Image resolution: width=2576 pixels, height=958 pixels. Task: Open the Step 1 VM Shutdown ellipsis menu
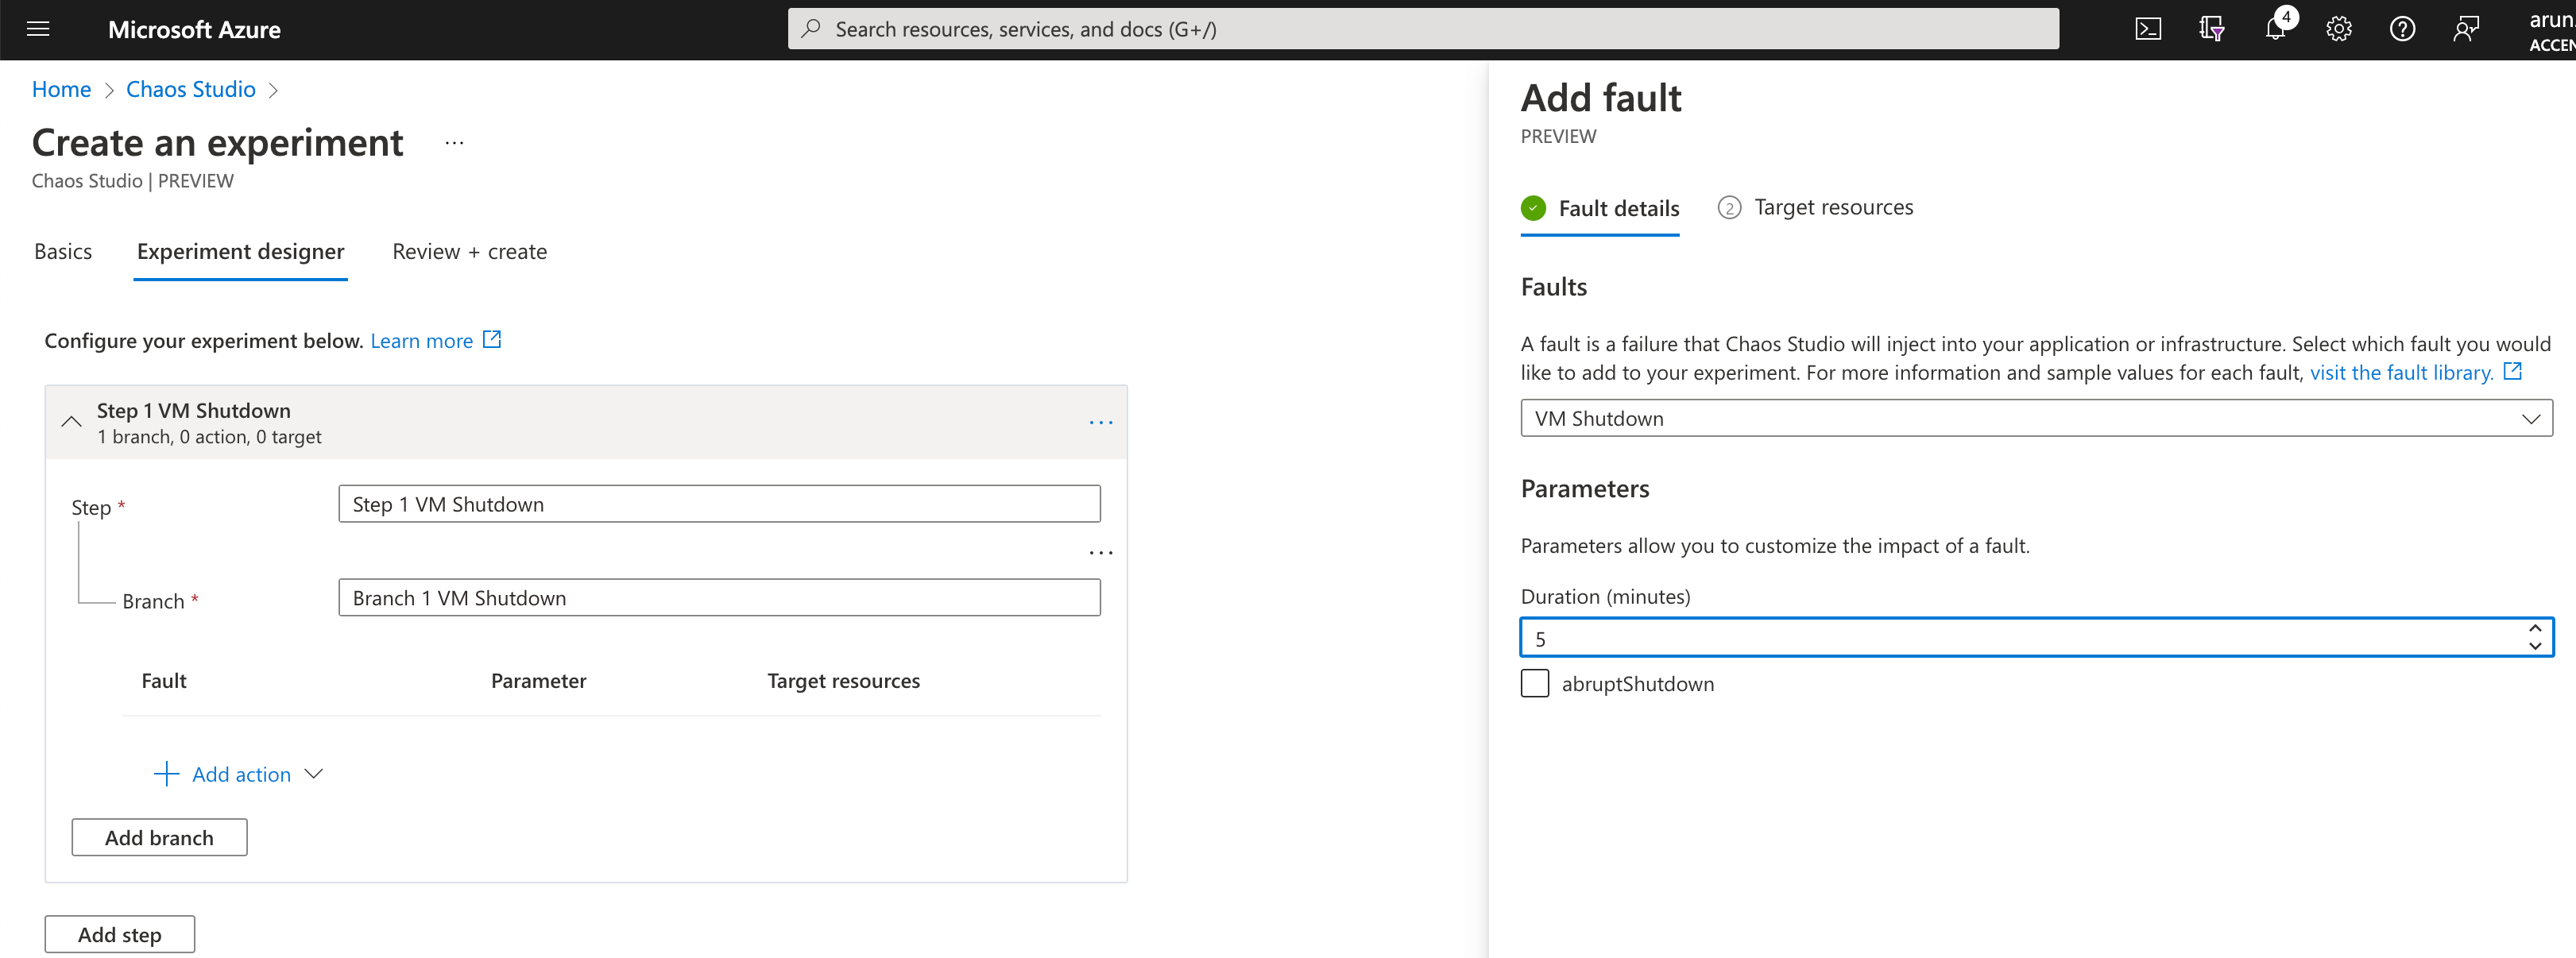coord(1100,423)
